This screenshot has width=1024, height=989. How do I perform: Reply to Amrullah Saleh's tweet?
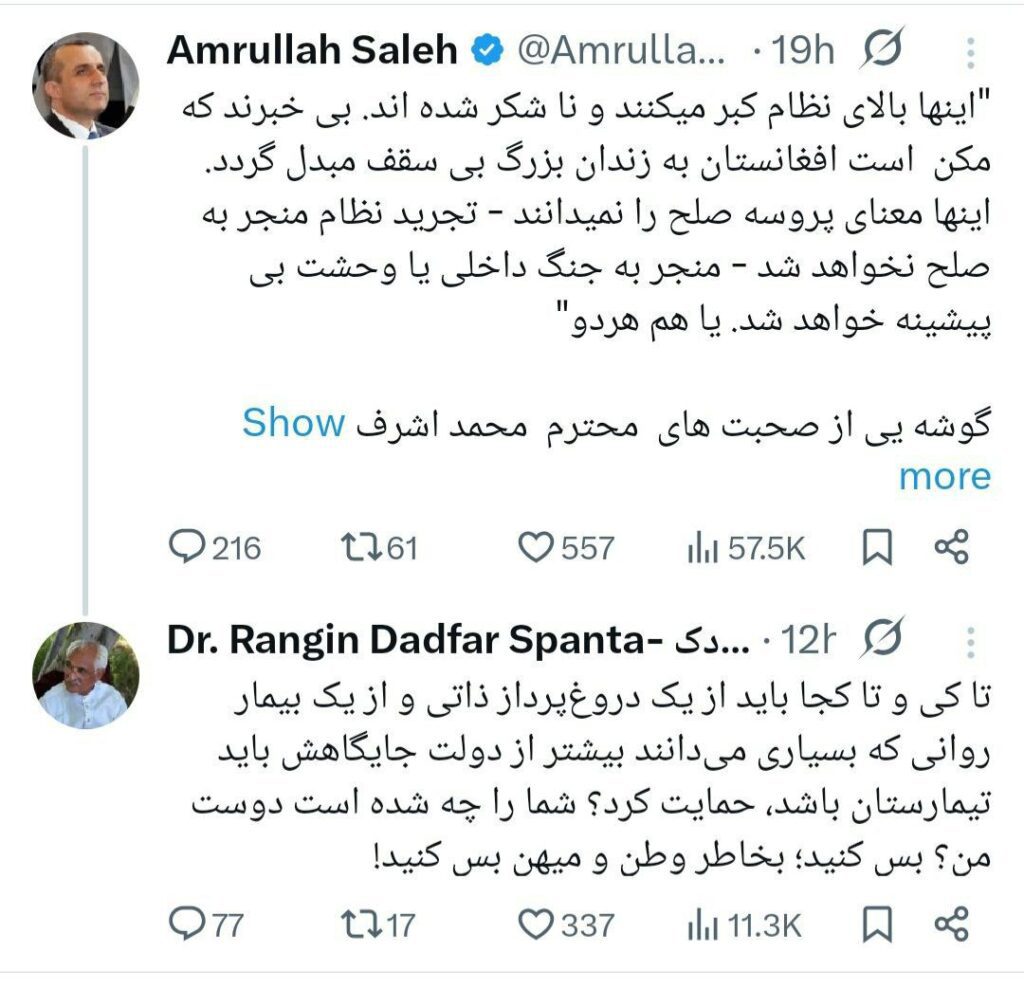pos(186,547)
